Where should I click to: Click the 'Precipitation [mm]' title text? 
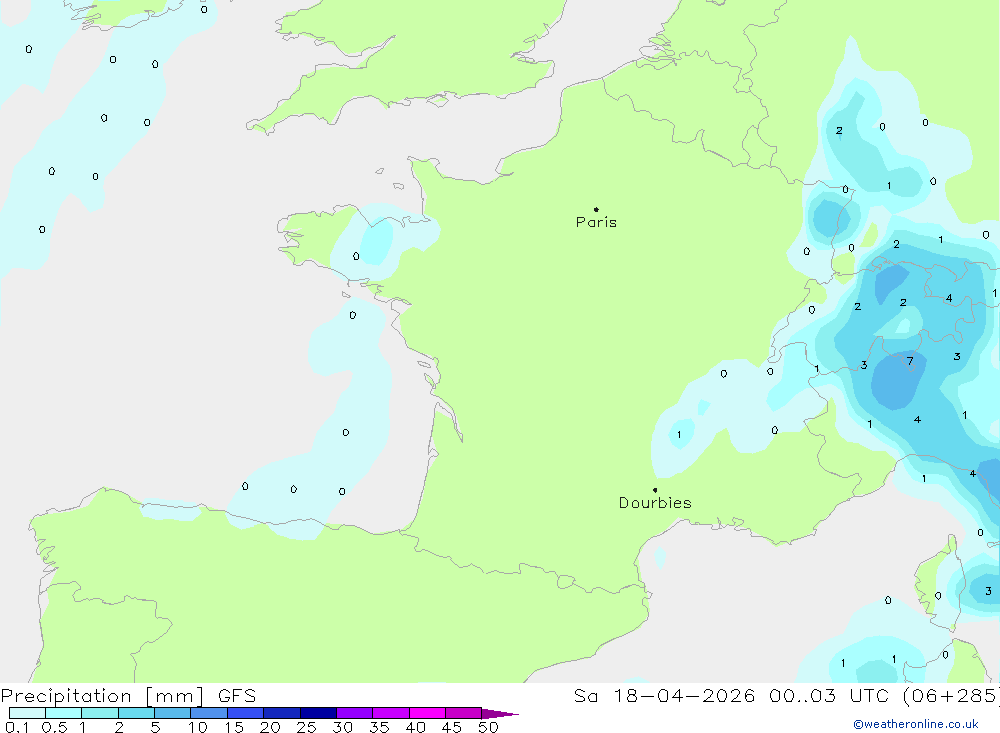103,695
